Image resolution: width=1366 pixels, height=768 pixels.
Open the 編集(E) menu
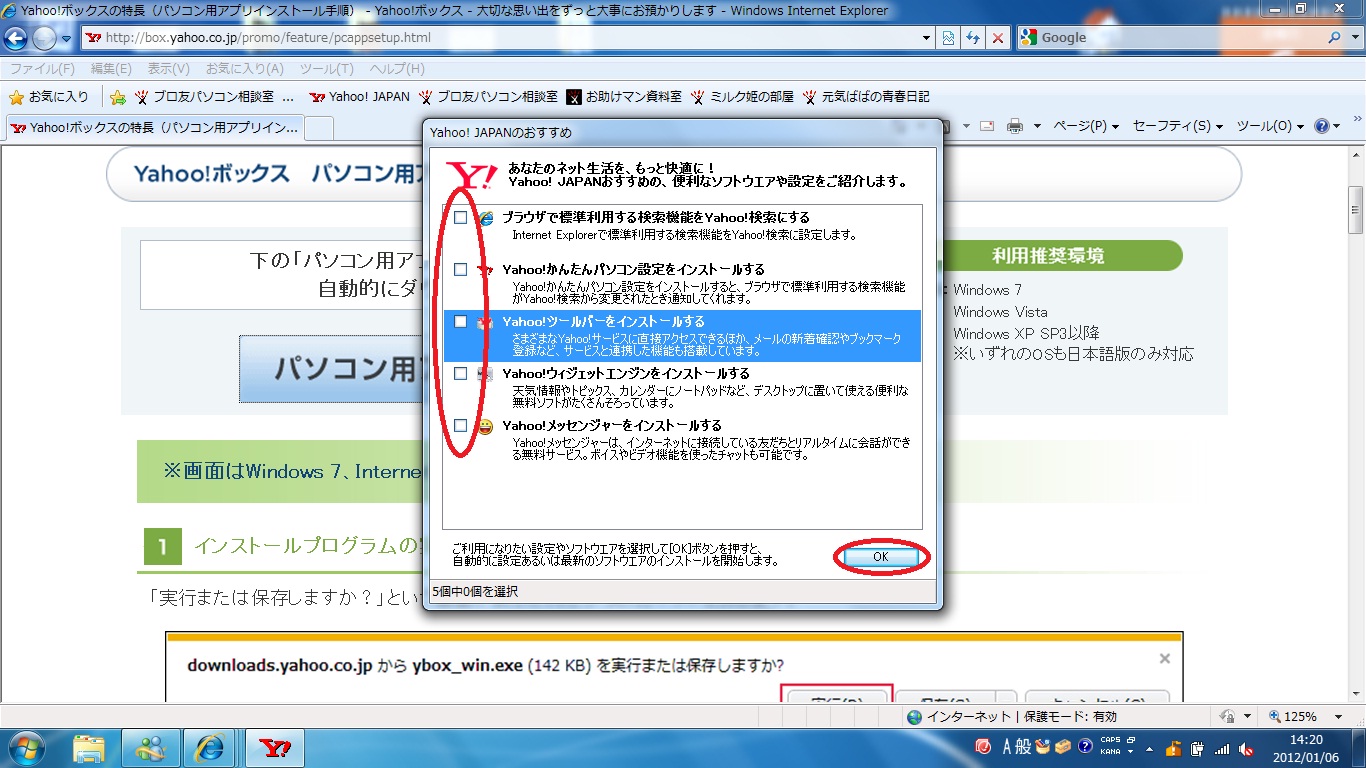pyautogui.click(x=111, y=69)
